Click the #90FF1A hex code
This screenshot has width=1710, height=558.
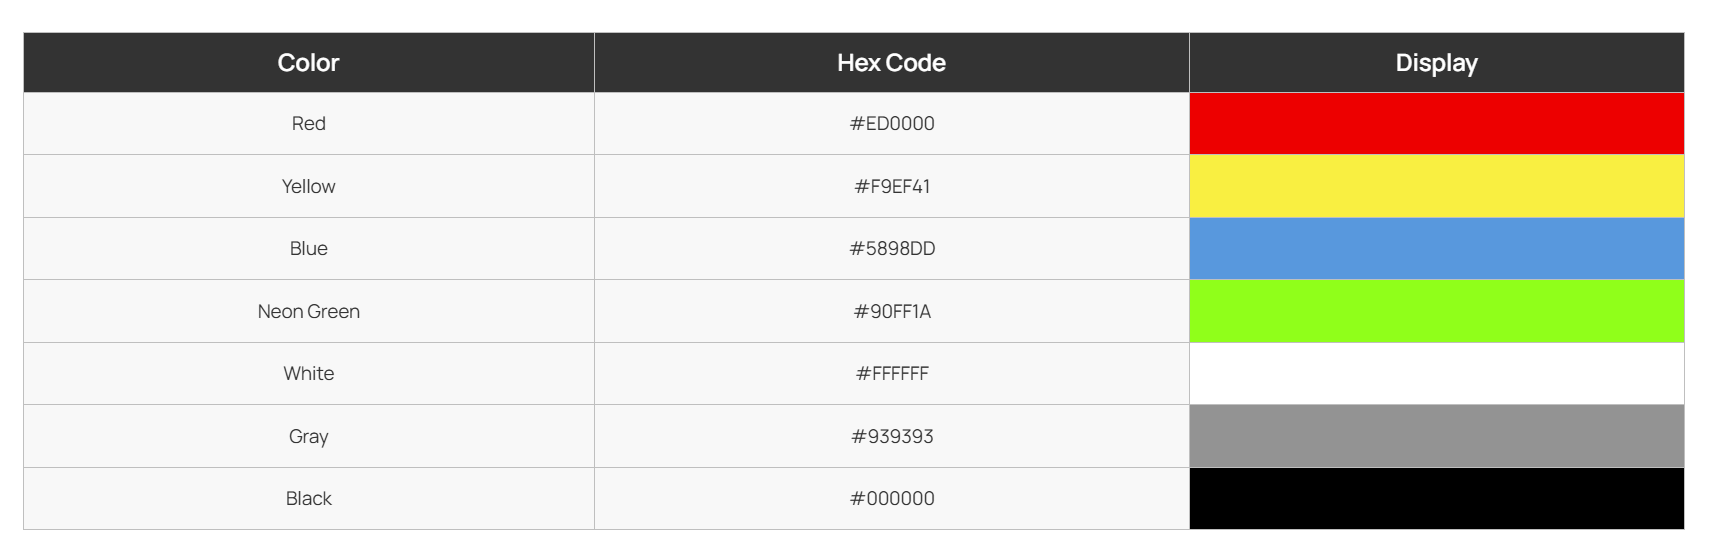[892, 312]
